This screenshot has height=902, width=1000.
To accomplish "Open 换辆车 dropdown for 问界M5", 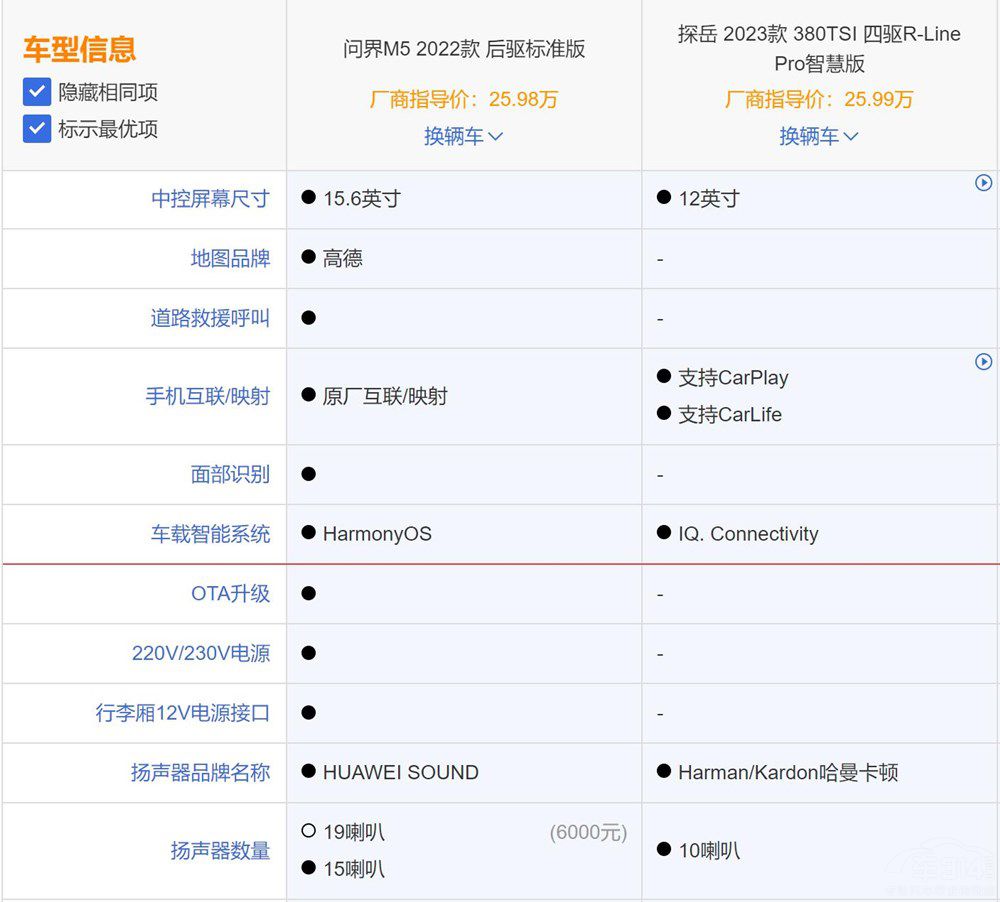I will tap(463, 136).
